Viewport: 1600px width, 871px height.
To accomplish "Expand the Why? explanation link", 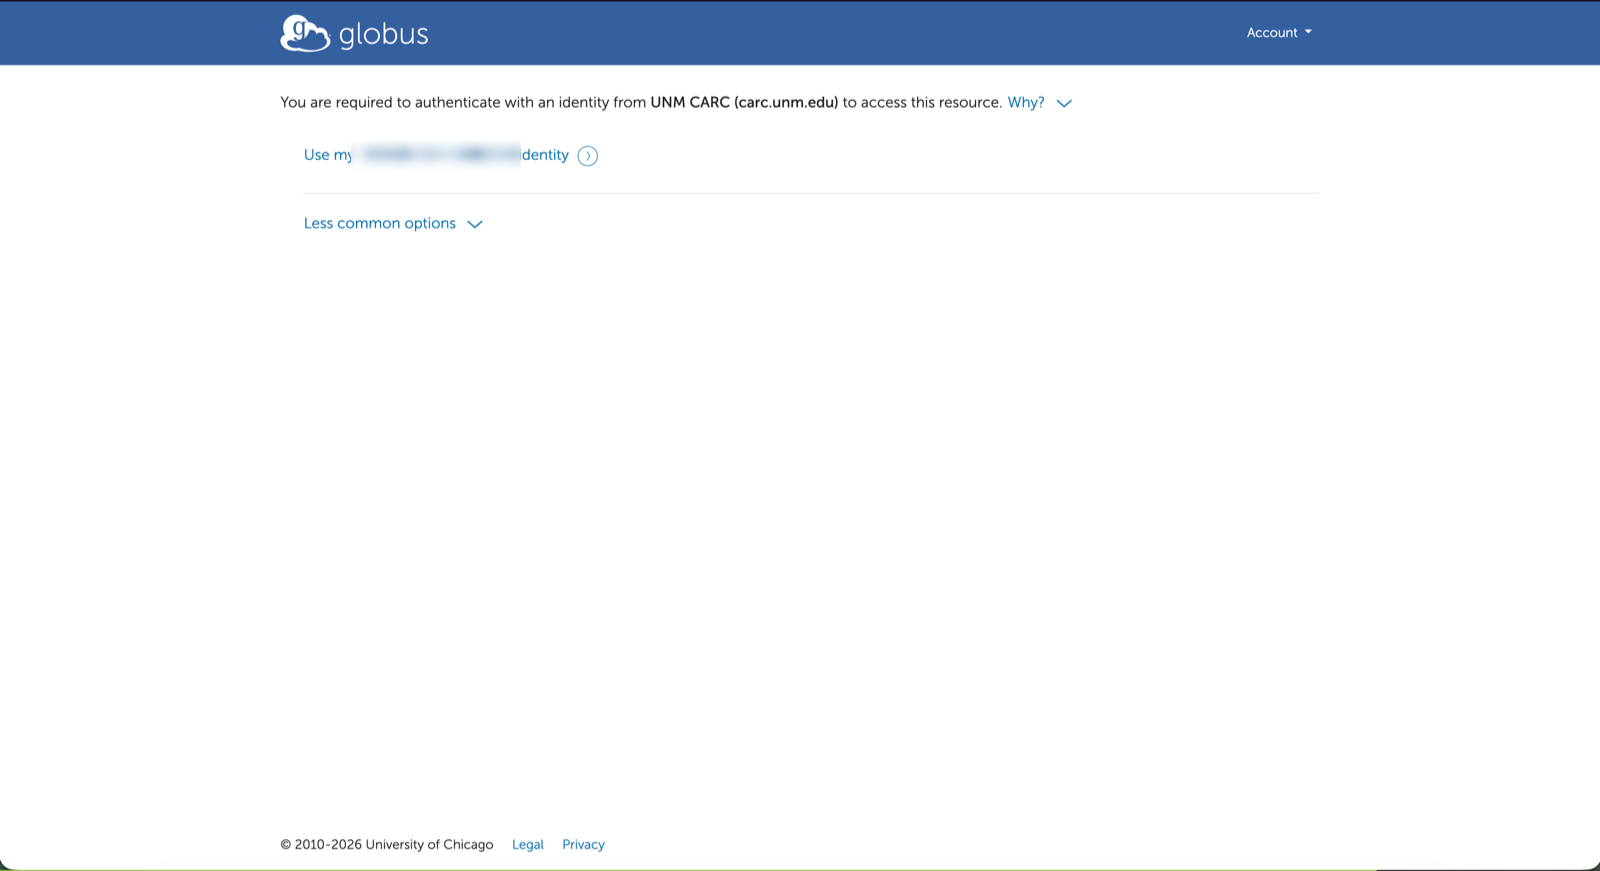I will coord(1026,102).
